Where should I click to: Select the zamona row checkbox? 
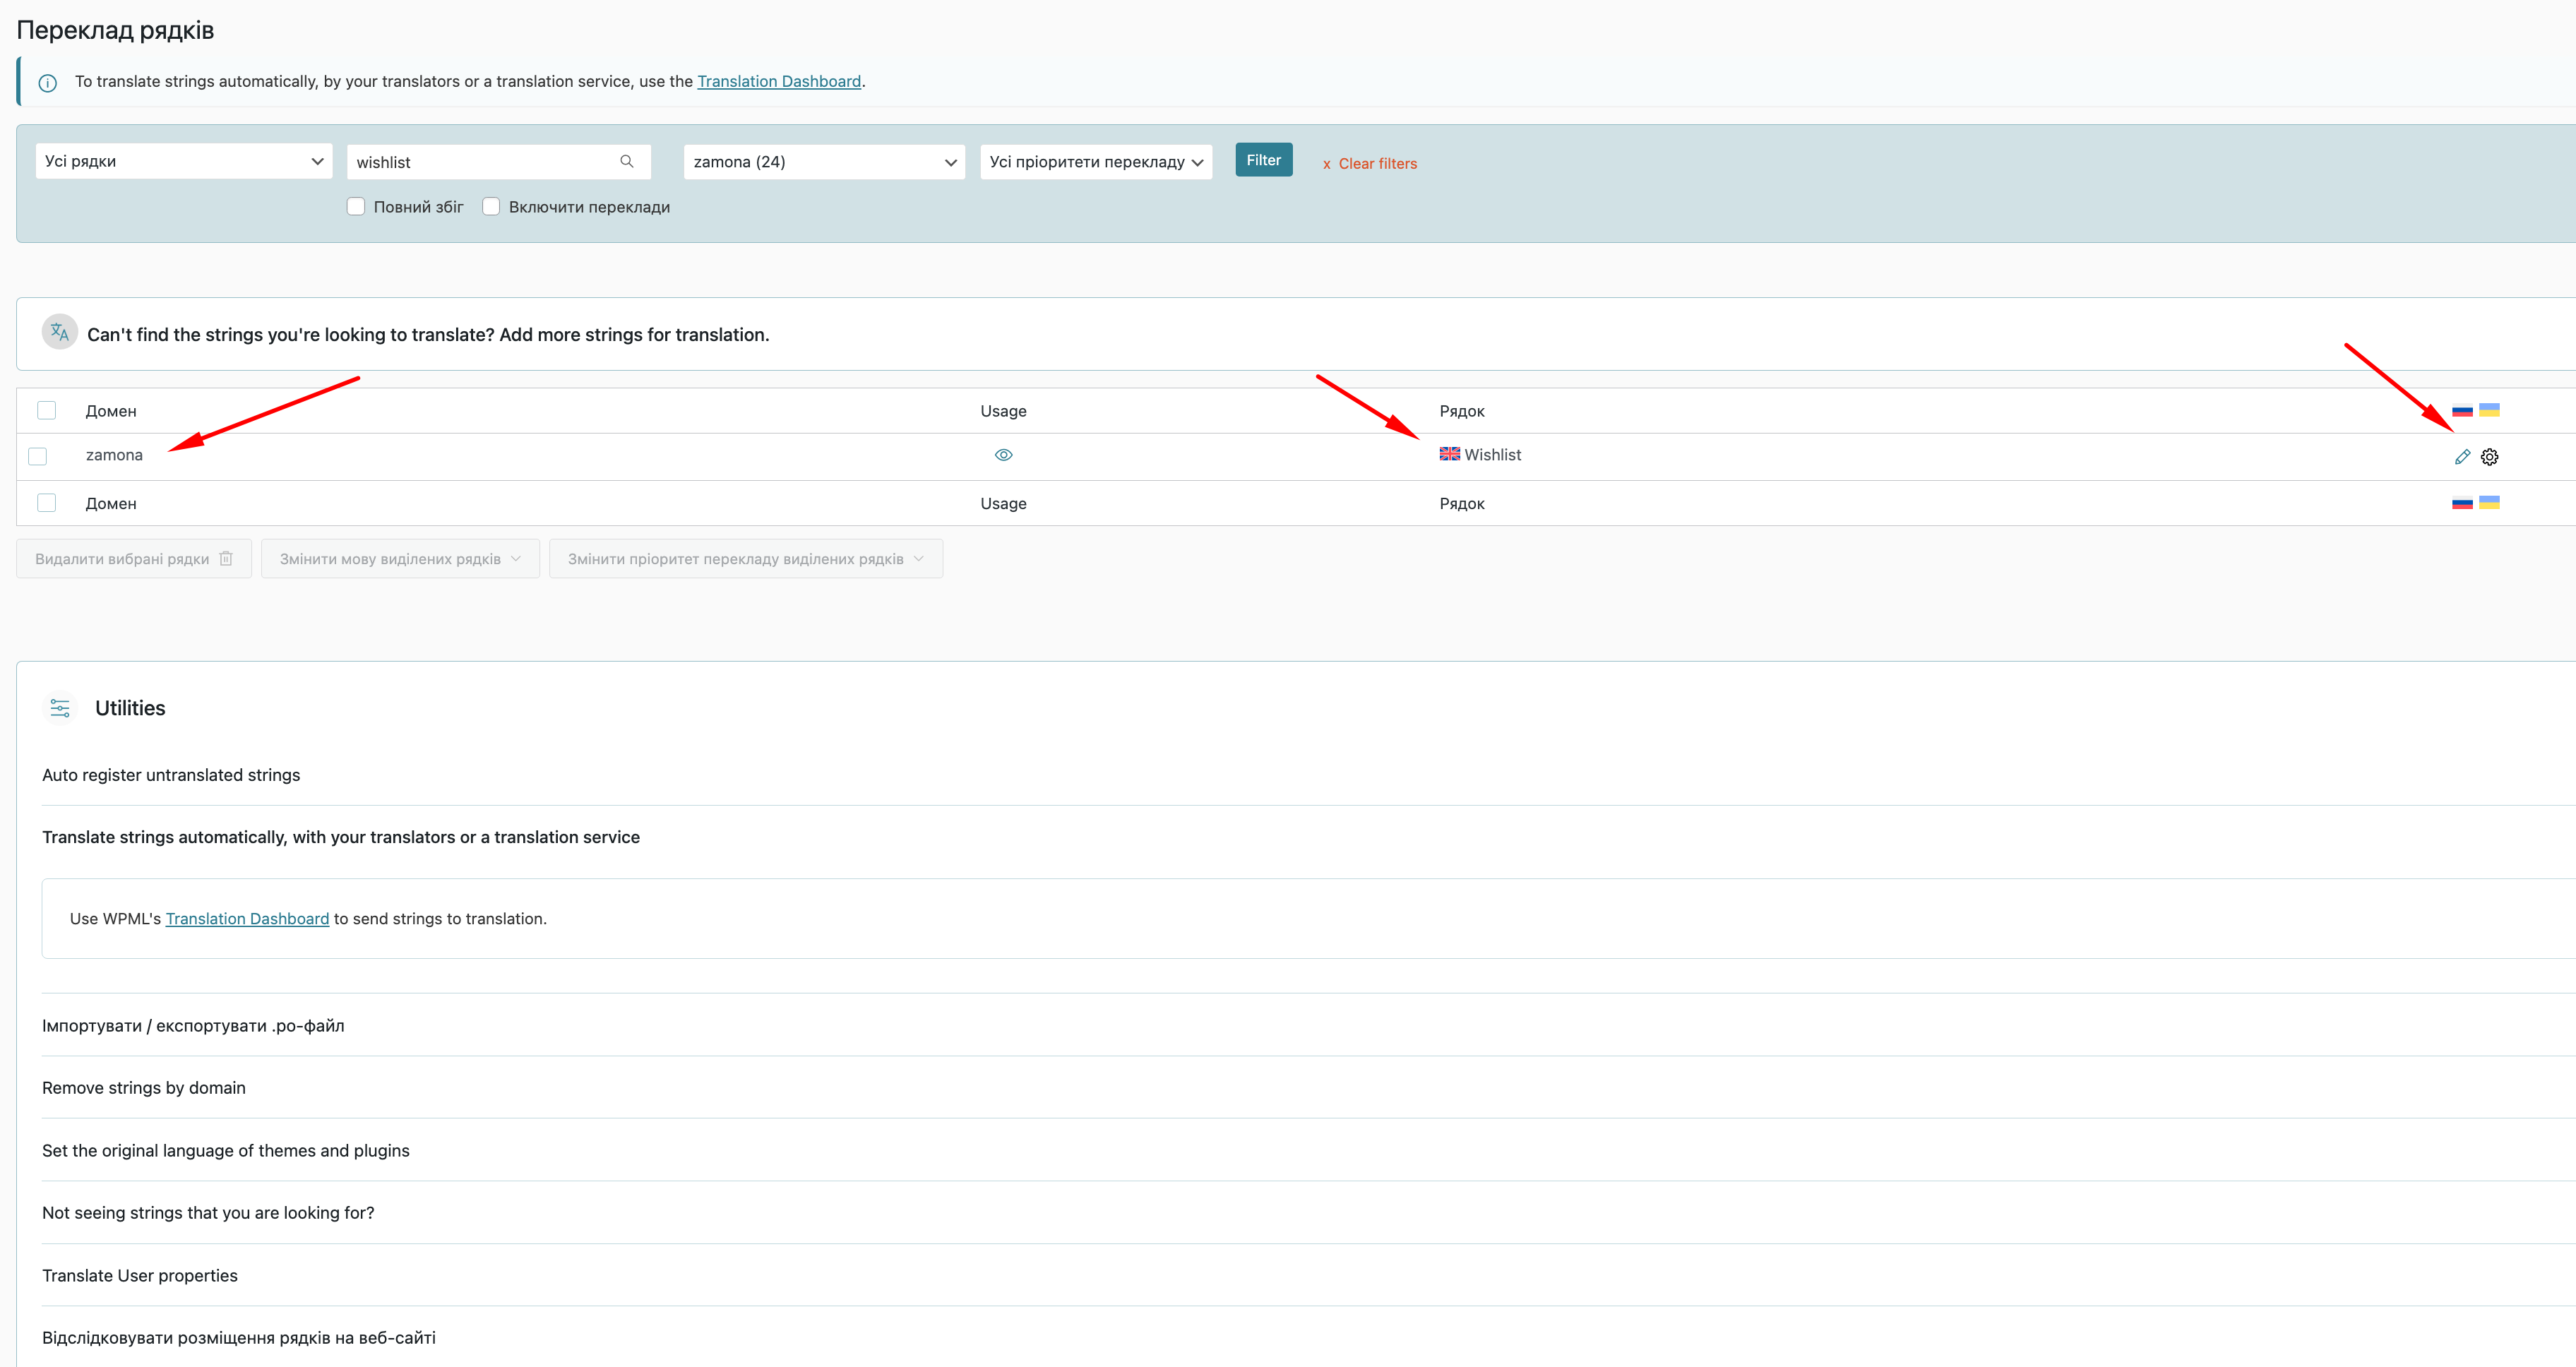(38, 456)
